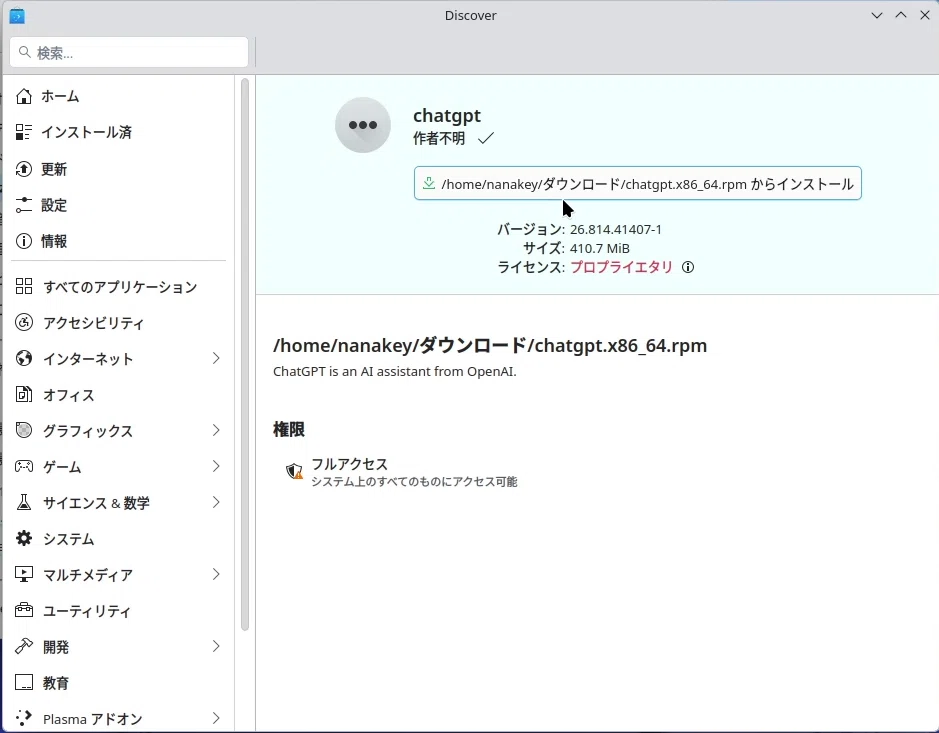Expand the Graphics (グラフィックス) category chevron
Image resolution: width=939 pixels, height=733 pixels.
[216, 430]
